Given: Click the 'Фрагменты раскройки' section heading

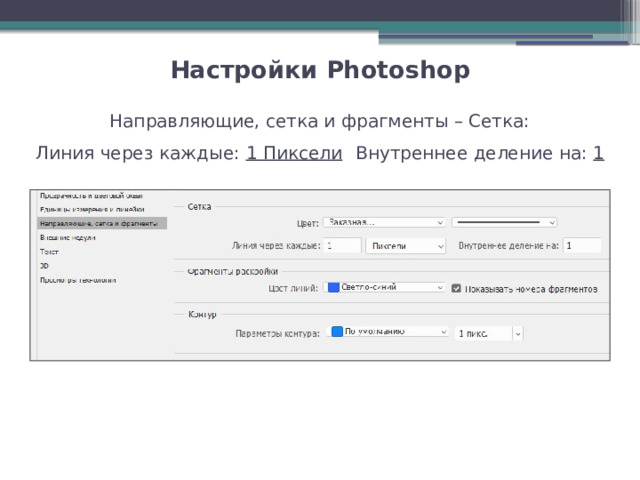Looking at the screenshot, I should tap(233, 271).
